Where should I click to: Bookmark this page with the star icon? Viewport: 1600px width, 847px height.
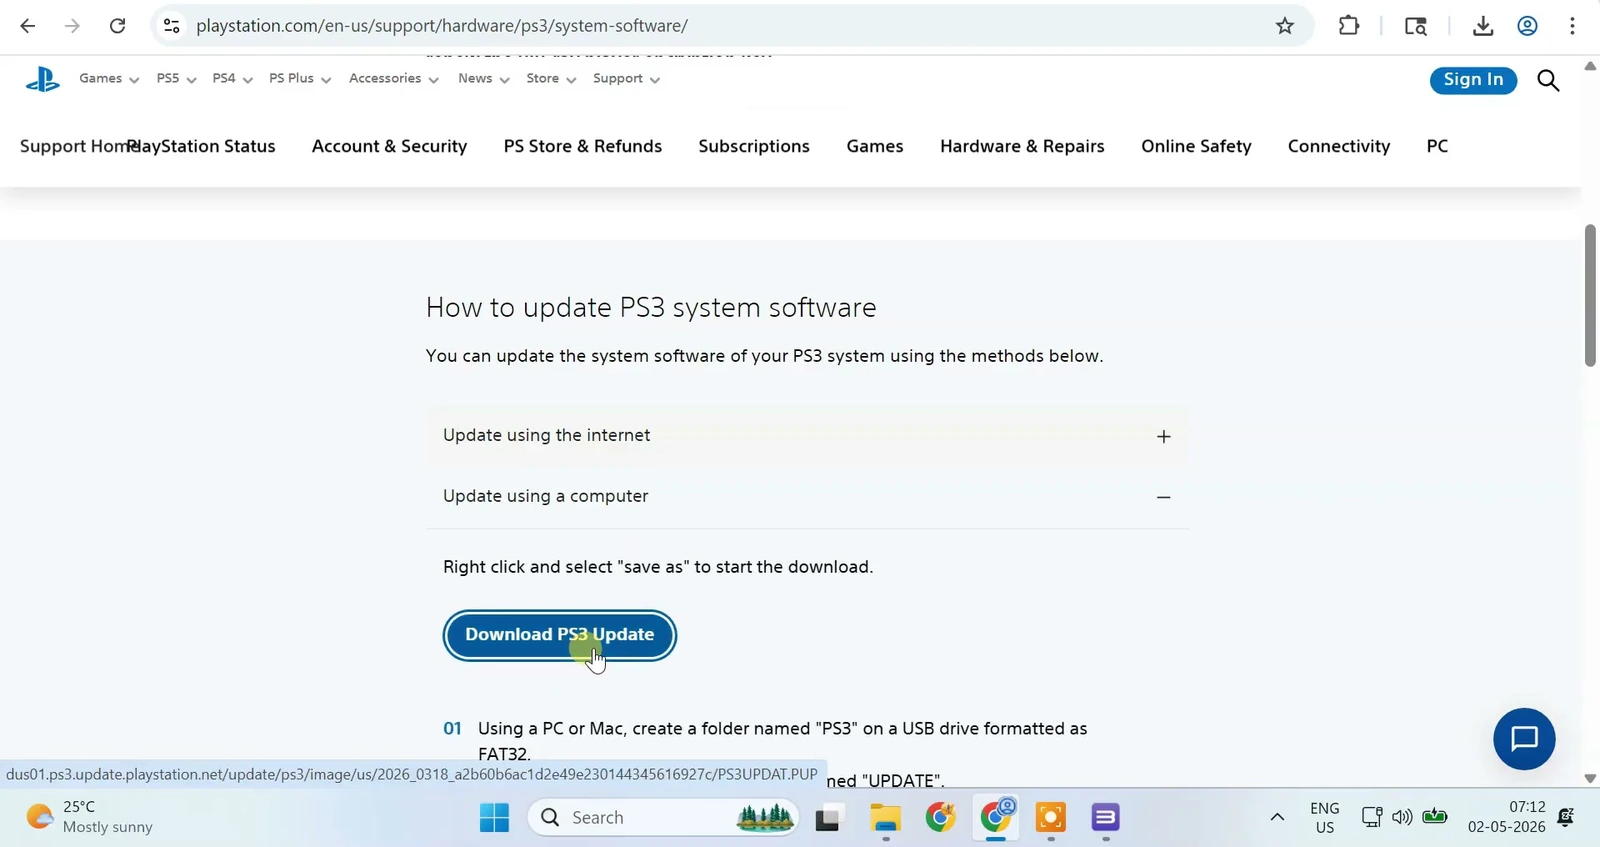(1285, 26)
